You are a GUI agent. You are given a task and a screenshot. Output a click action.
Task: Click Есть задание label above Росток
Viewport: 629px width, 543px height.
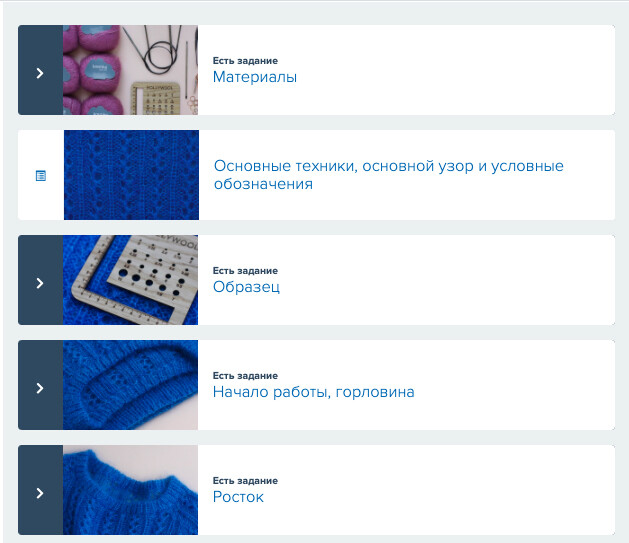(245, 480)
